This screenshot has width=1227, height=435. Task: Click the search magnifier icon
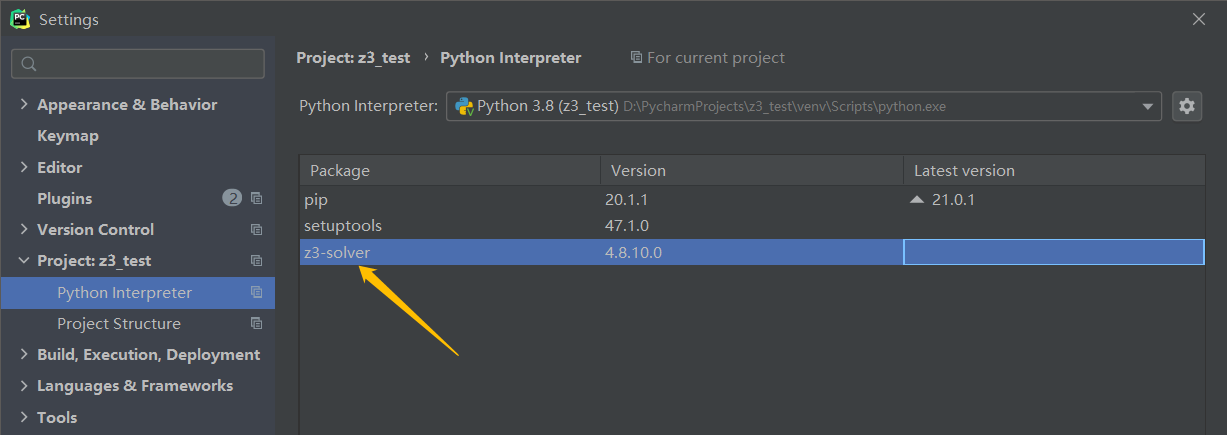pyautogui.click(x=29, y=64)
